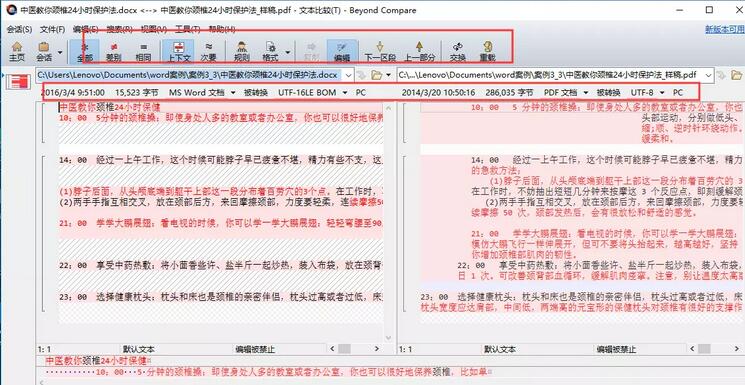
Task: Click the right pane gray arrow icon
Action: [x=721, y=75]
